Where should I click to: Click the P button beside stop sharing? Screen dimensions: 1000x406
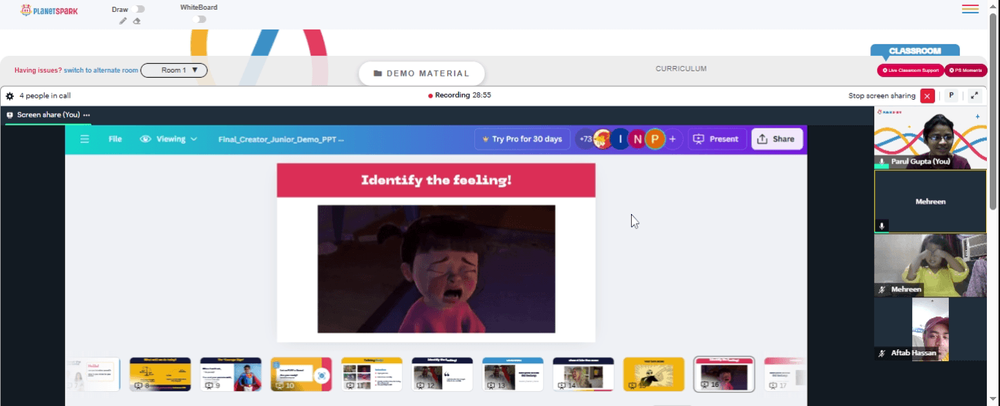[x=951, y=96]
